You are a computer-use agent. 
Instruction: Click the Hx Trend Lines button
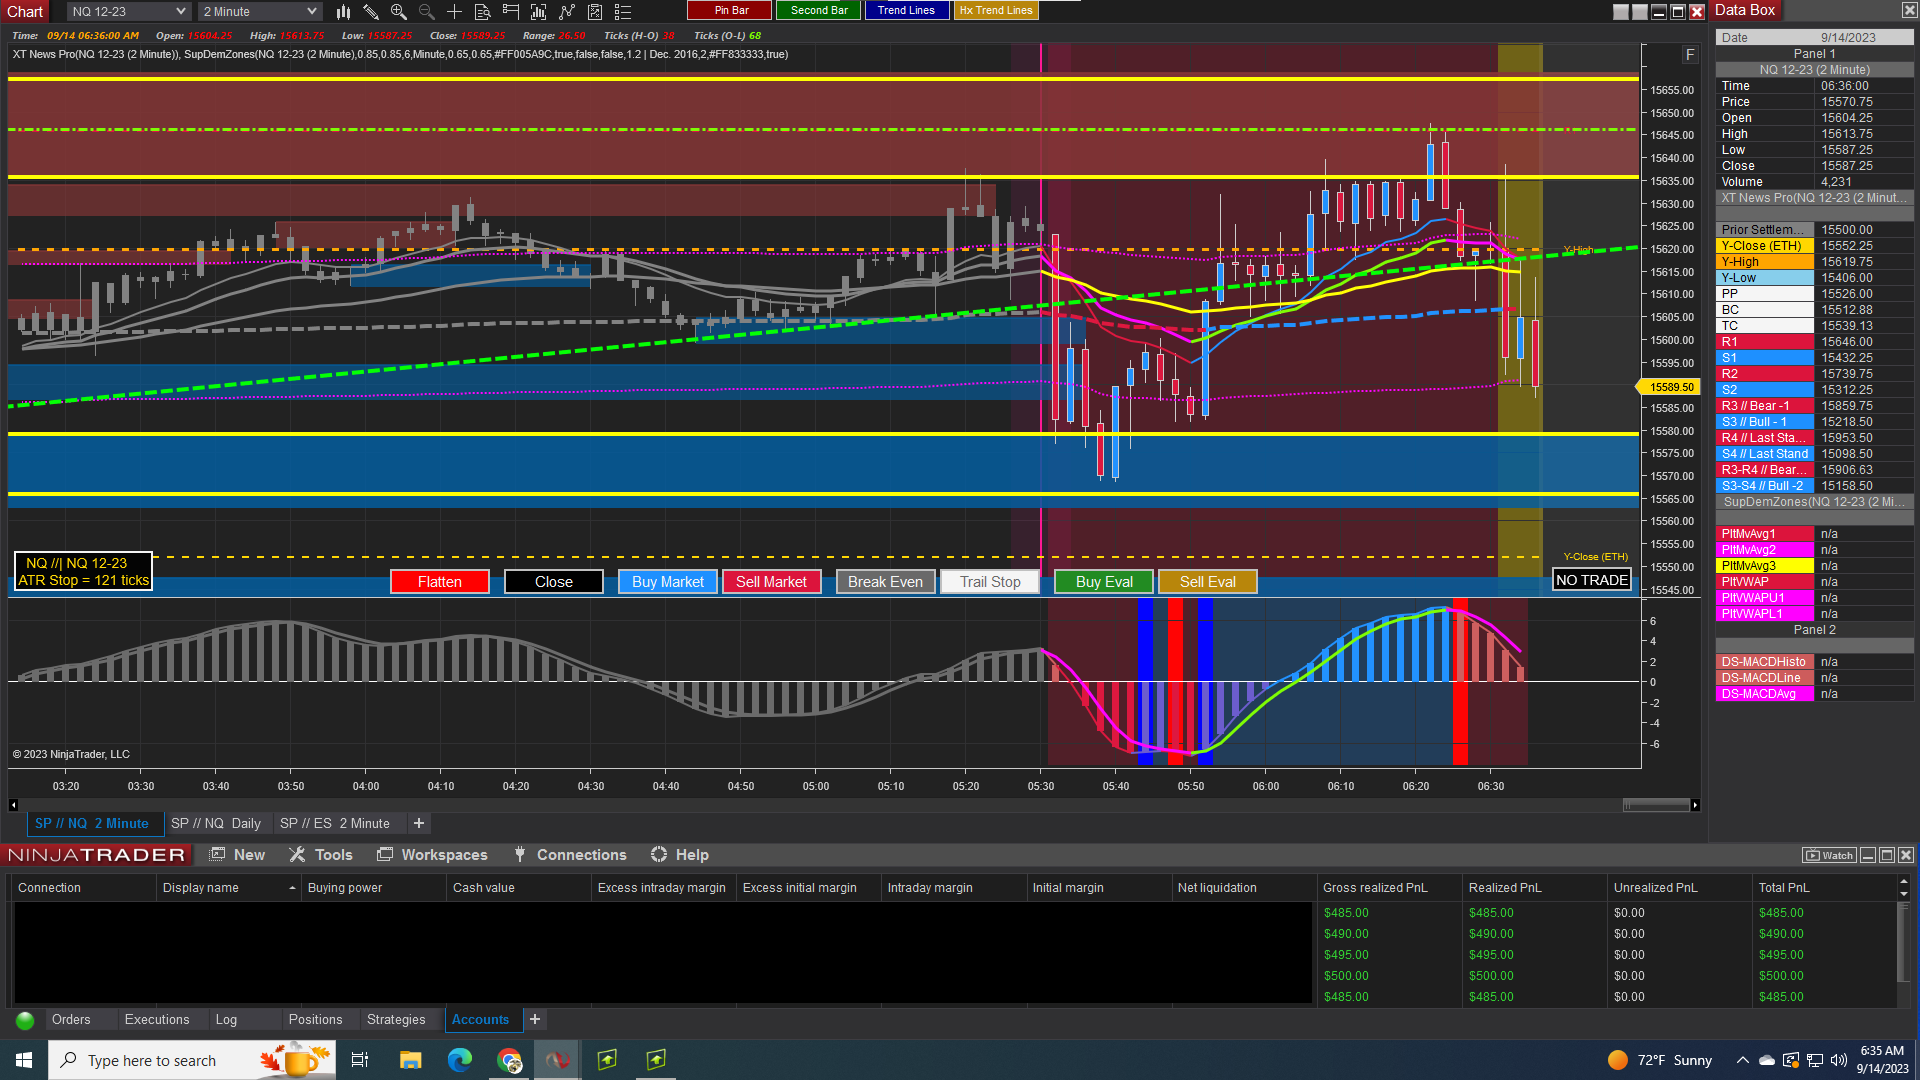click(x=995, y=11)
